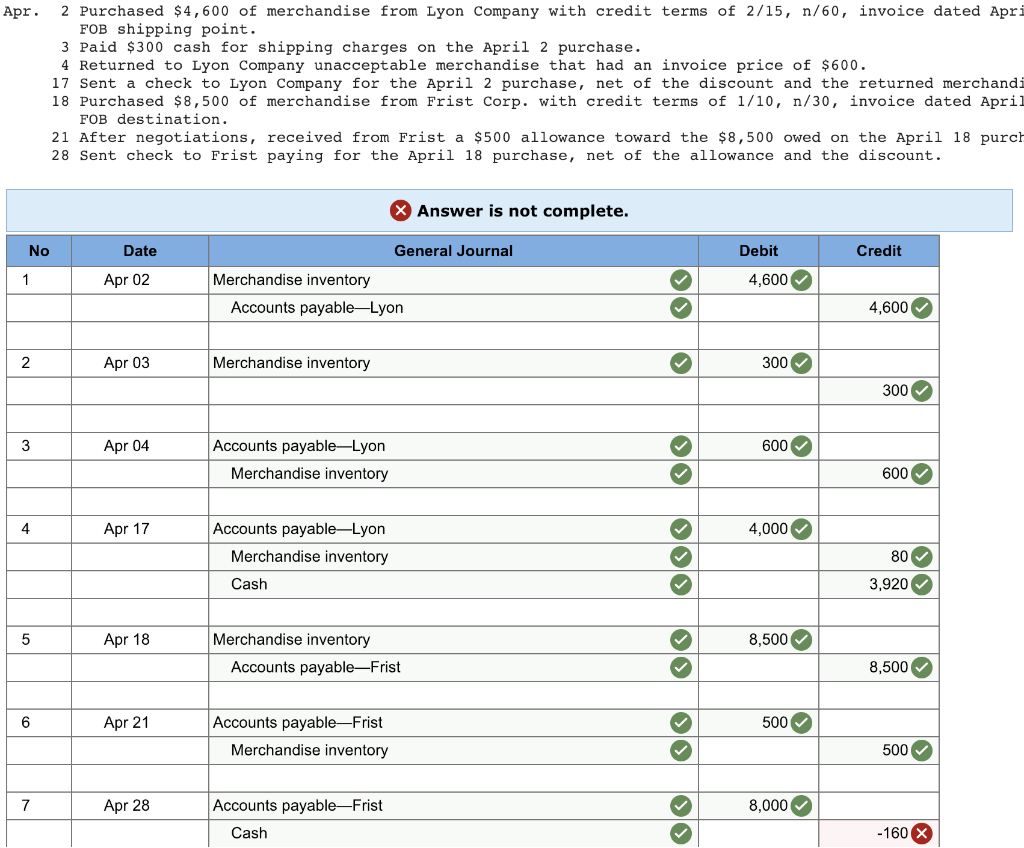Image resolution: width=1024 pixels, height=848 pixels.
Task: Click green check next to debit 8,000
Action: [x=801, y=806]
